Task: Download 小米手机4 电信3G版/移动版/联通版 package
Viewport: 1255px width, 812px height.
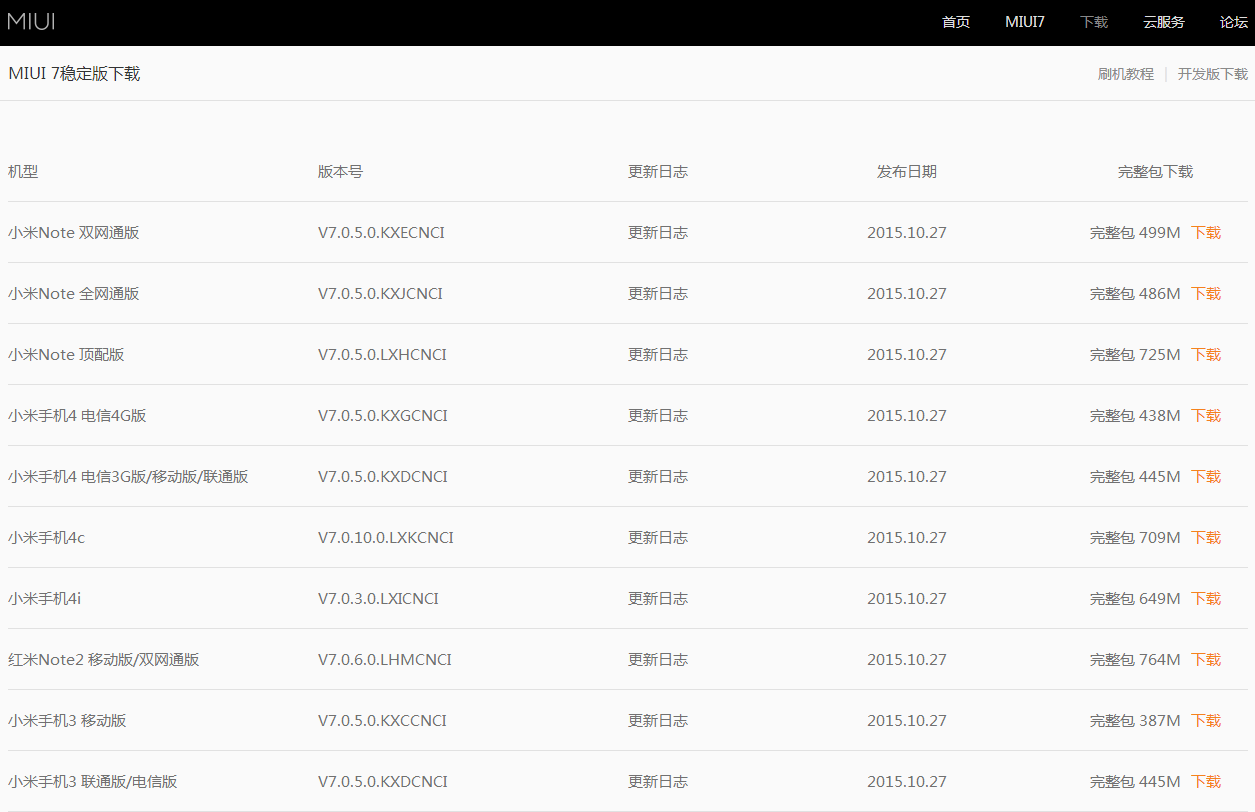Action: coord(1206,477)
